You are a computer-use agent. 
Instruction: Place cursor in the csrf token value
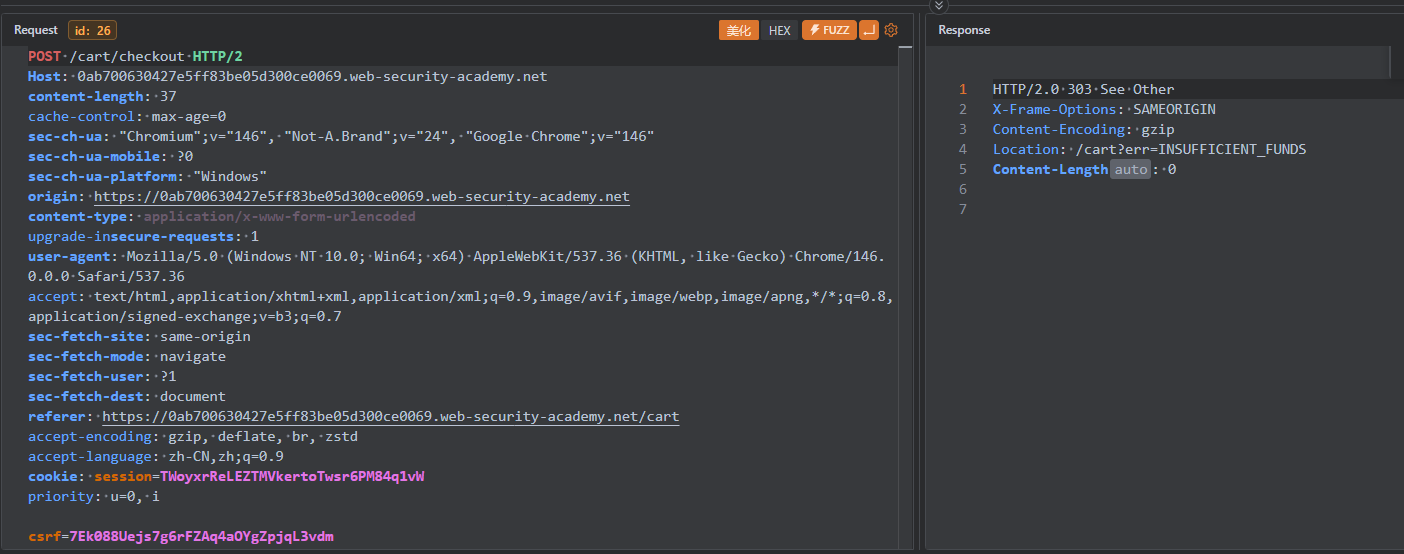pyautogui.click(x=200, y=537)
